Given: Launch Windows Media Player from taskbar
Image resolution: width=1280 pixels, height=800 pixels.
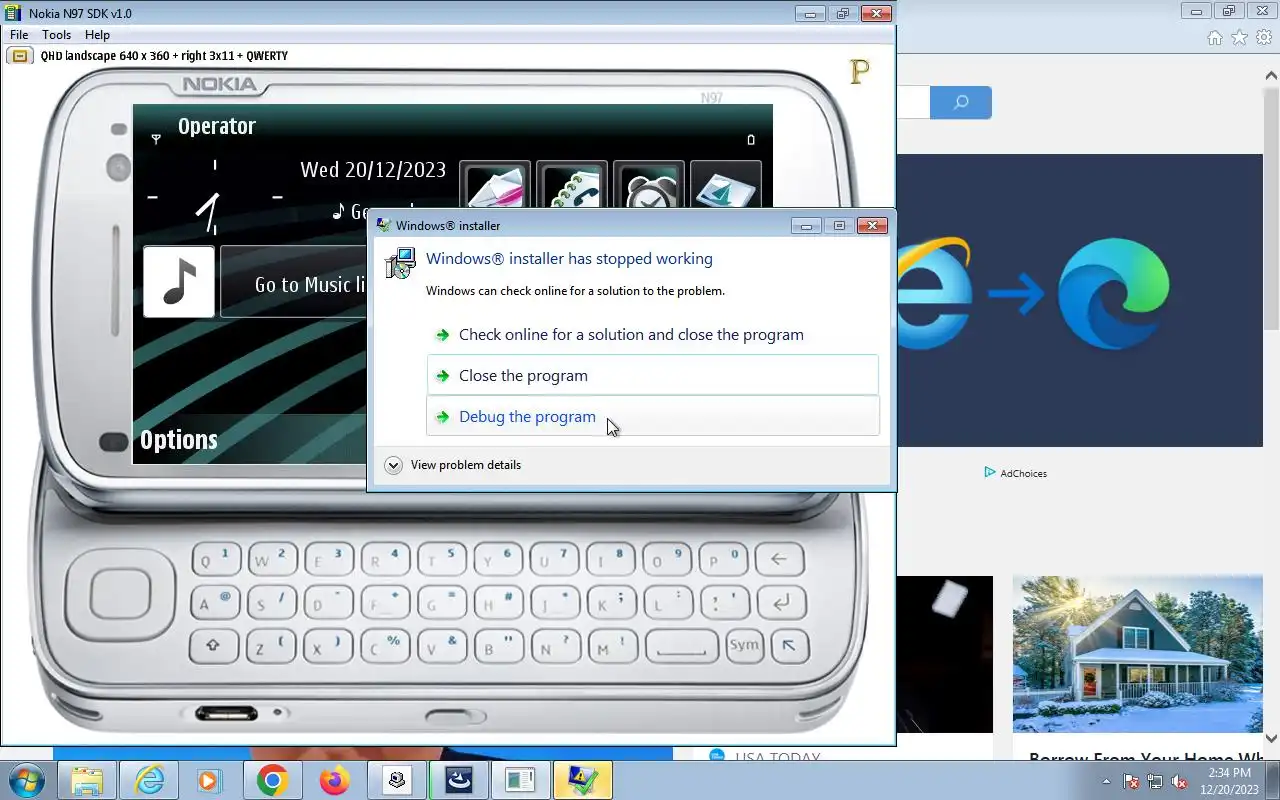Looking at the screenshot, I should (x=210, y=780).
